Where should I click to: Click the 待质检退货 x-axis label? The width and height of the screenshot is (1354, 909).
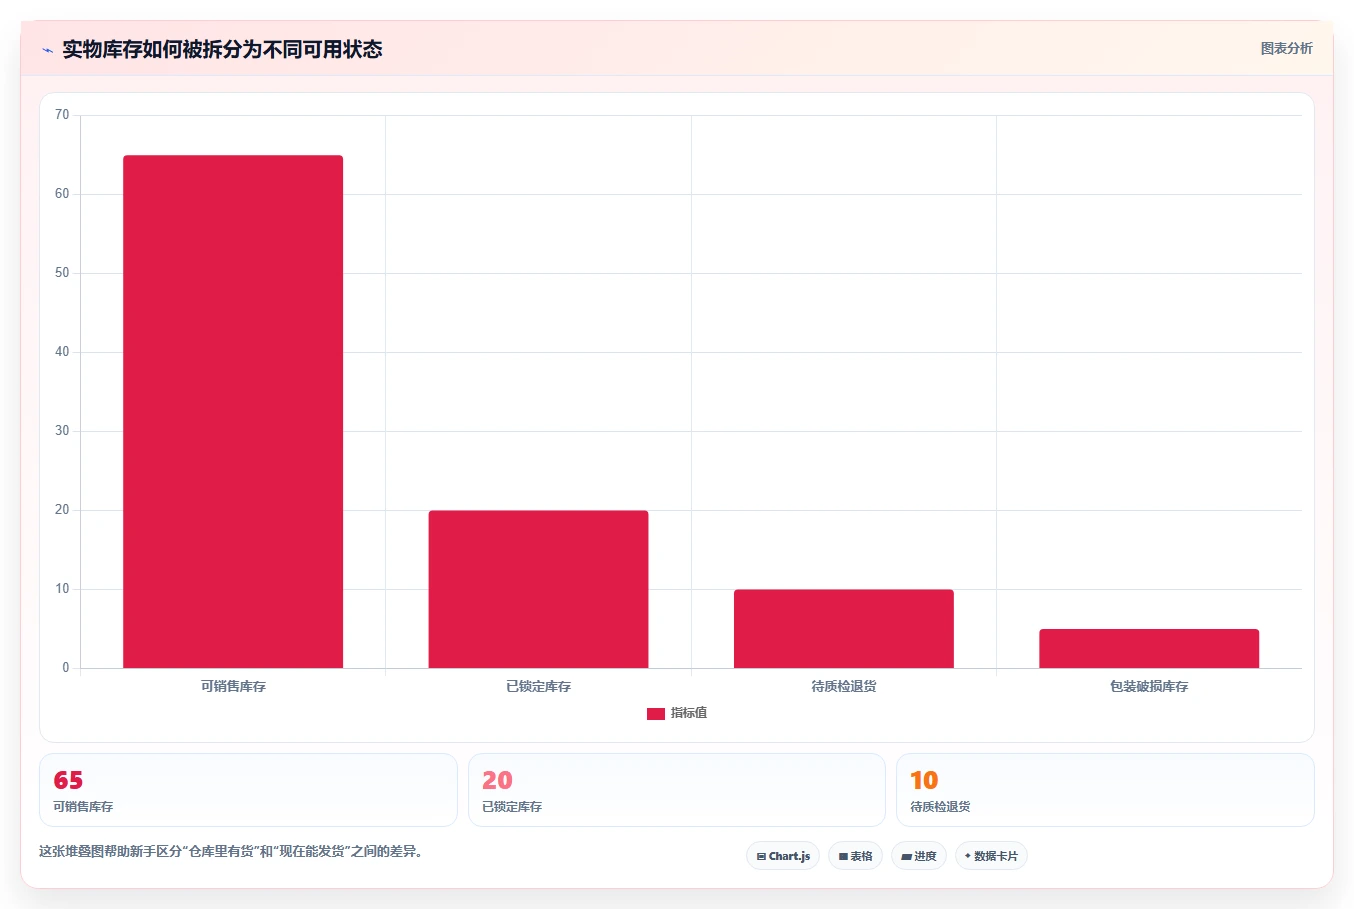(844, 686)
